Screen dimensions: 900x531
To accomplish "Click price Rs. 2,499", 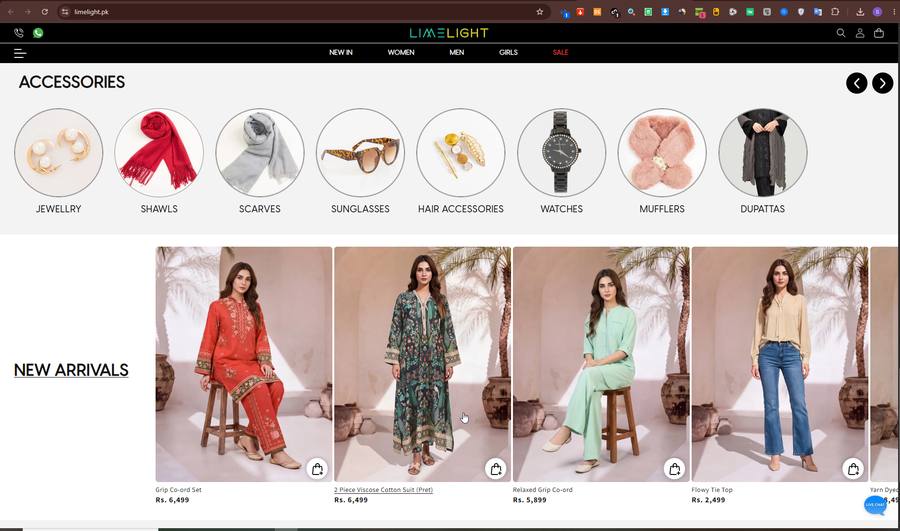I will pos(708,500).
